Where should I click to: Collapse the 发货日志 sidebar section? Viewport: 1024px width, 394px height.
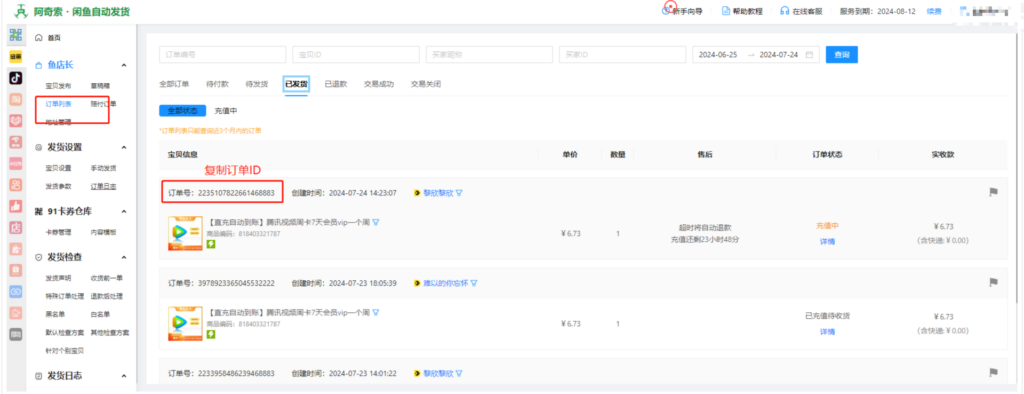(124, 376)
